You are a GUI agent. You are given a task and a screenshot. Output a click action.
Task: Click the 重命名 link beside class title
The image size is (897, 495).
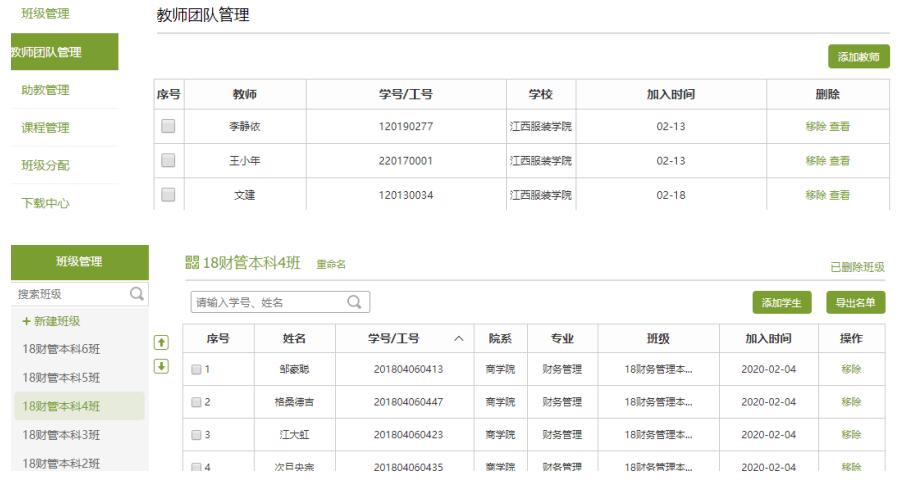[x=330, y=264]
